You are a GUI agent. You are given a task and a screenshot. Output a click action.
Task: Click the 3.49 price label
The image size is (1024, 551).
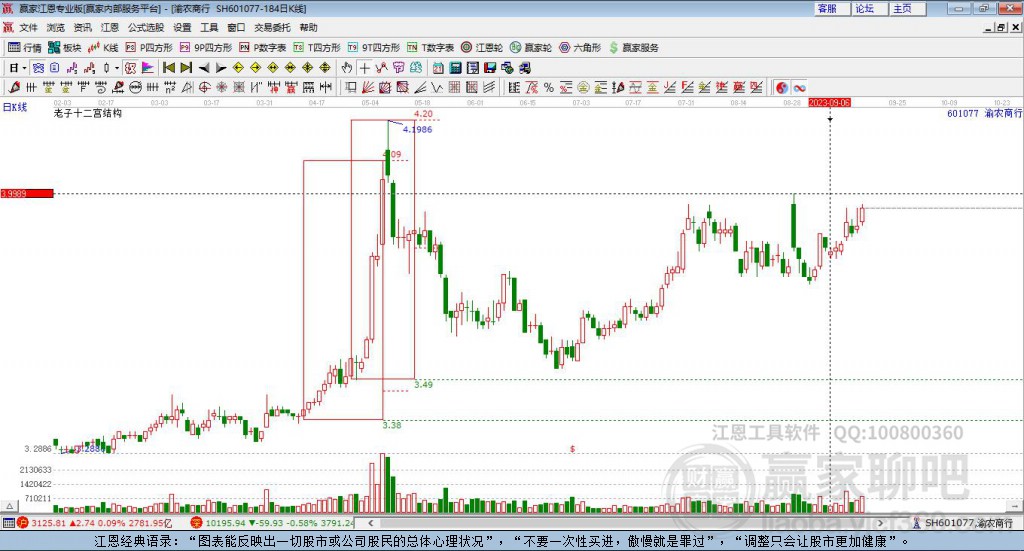click(x=423, y=385)
